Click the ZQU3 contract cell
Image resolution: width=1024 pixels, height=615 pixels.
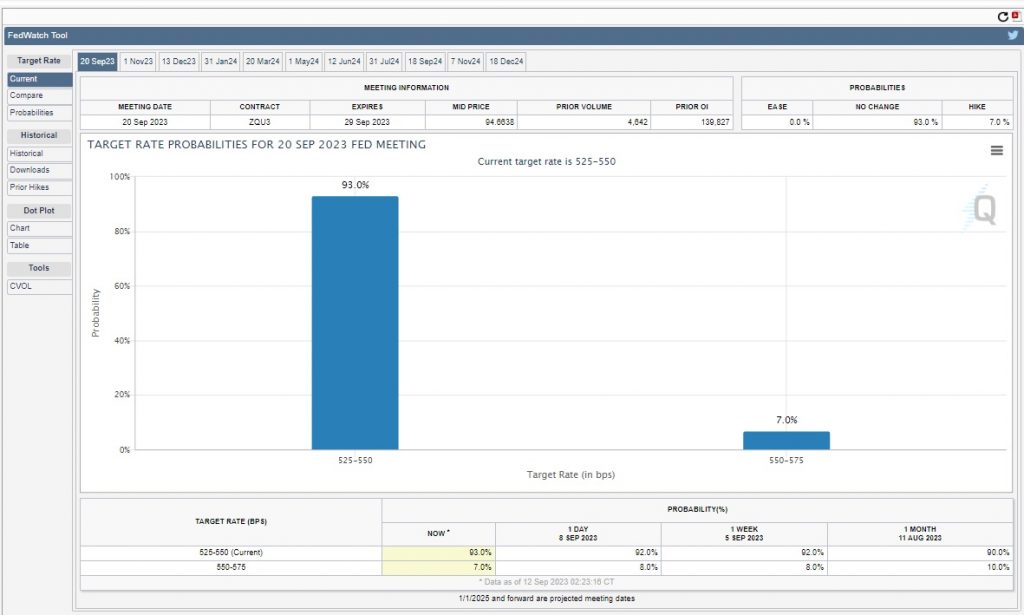(x=260, y=122)
